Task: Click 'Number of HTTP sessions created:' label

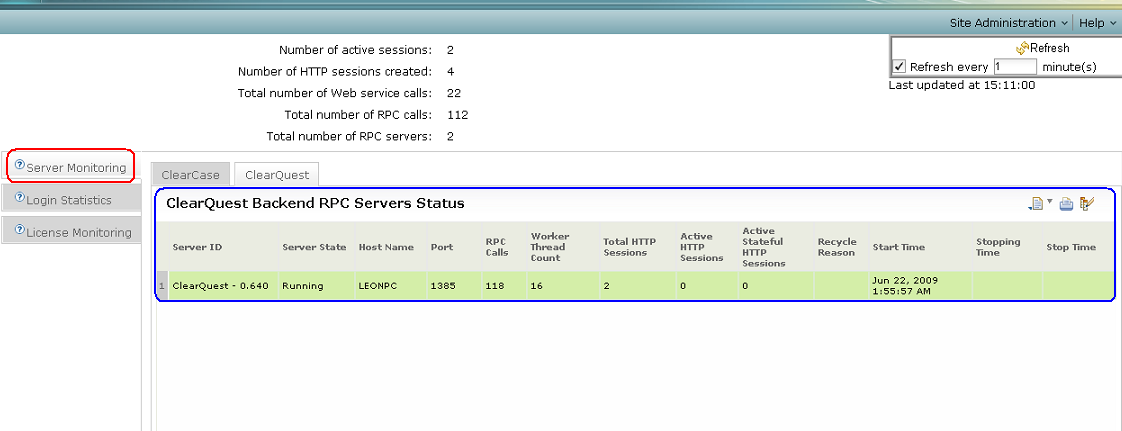Action: pyautogui.click(x=335, y=72)
